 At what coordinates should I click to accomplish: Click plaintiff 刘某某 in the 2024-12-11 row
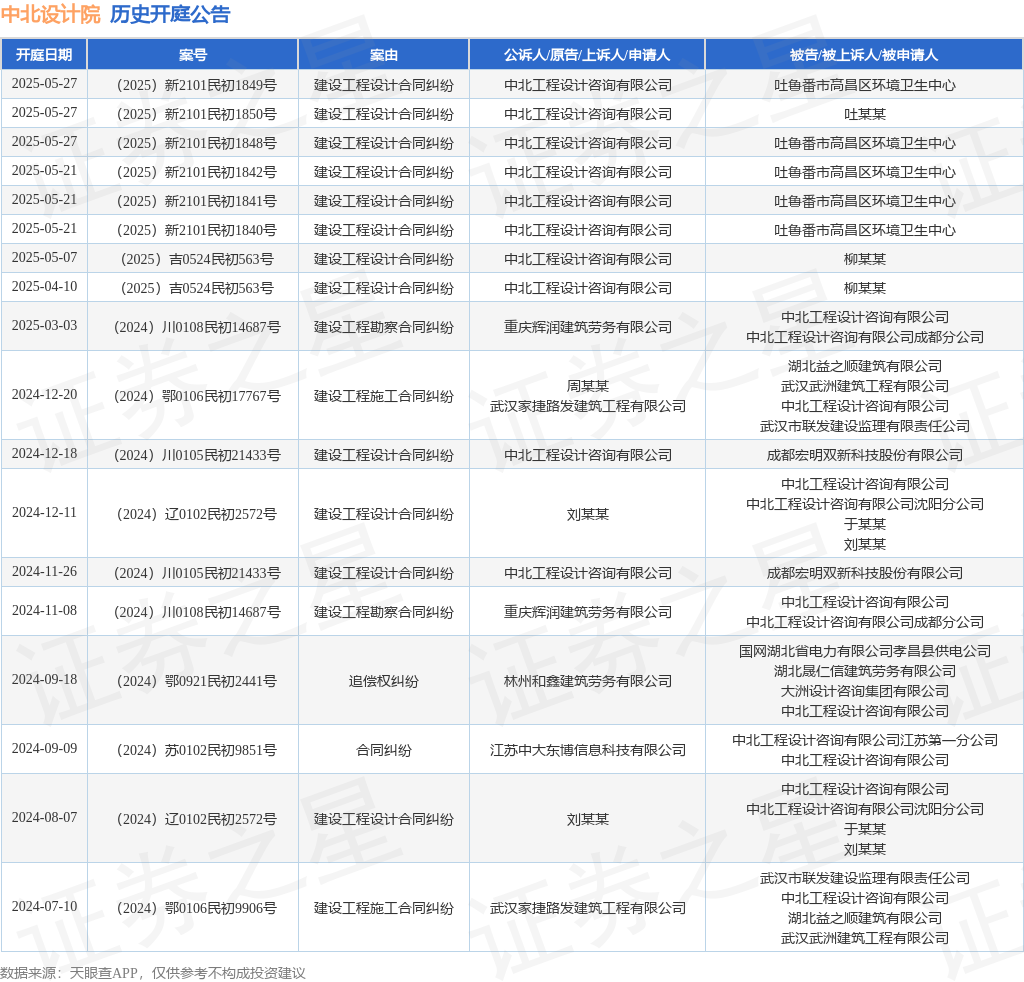click(x=587, y=515)
